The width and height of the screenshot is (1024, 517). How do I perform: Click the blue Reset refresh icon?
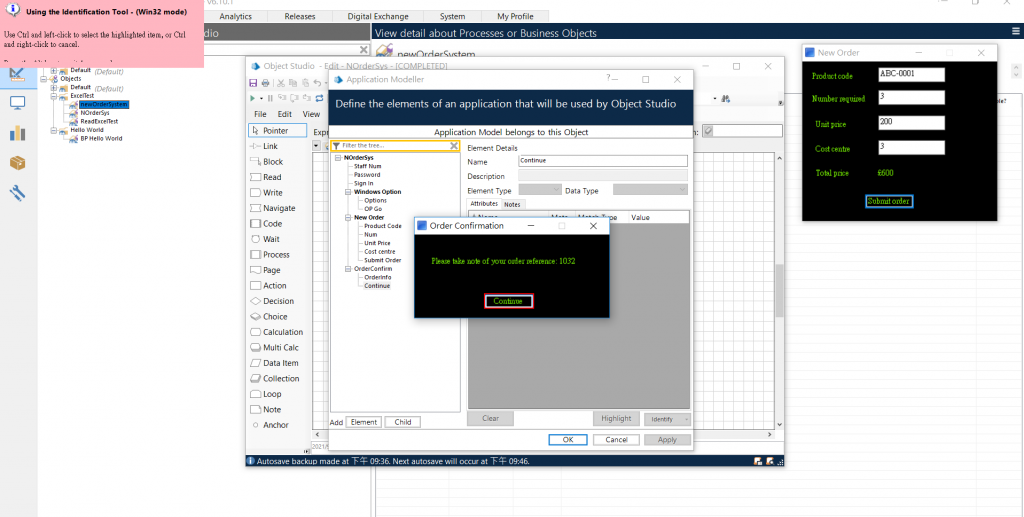319,98
